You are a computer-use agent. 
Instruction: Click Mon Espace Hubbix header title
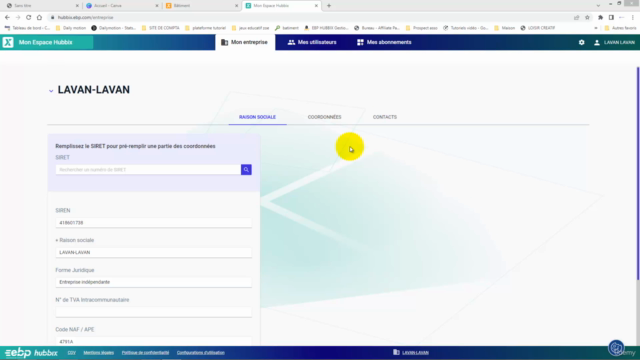coord(45,42)
